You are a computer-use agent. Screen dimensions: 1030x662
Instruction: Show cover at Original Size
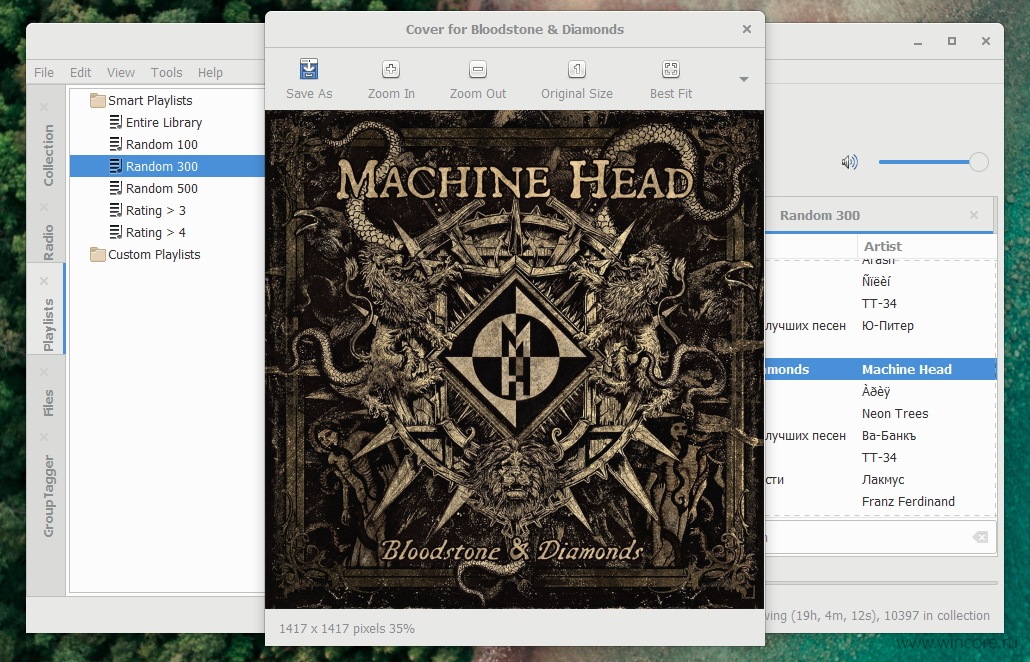(577, 69)
